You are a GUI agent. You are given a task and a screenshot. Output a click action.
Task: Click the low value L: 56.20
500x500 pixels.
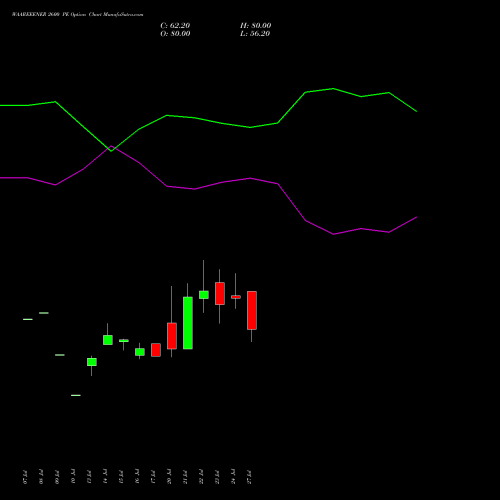pos(255,33)
